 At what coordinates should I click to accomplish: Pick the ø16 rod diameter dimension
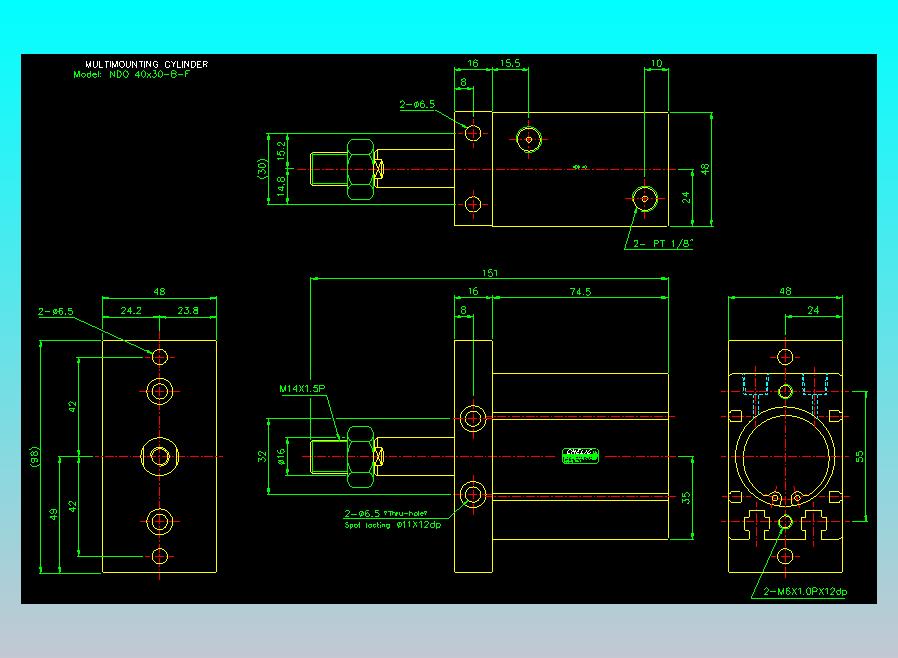click(x=281, y=456)
